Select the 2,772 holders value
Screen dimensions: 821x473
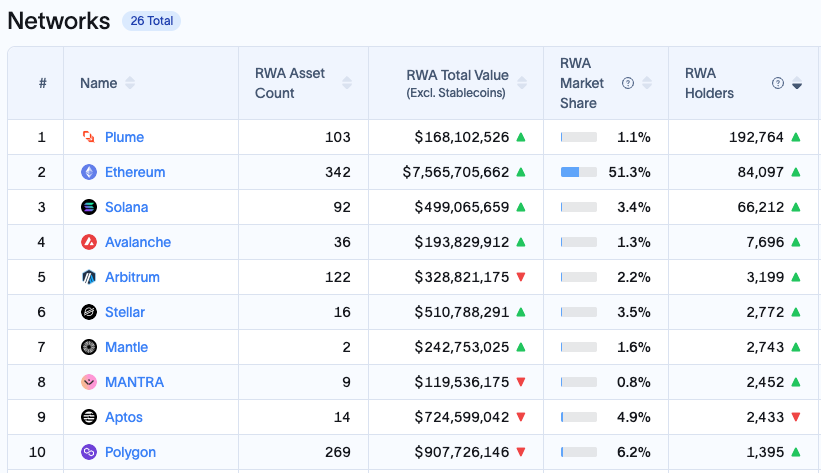(x=765, y=312)
